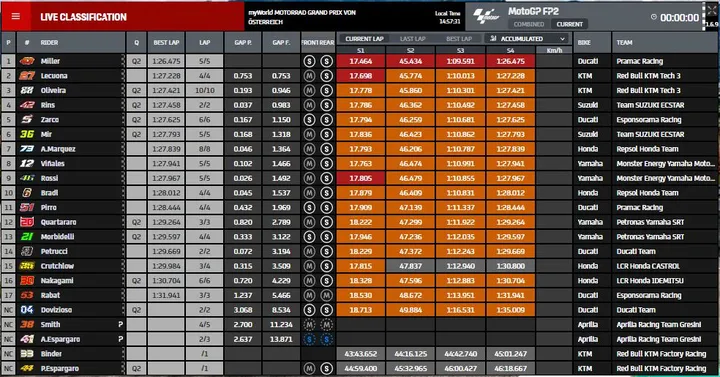Sort by GAP F. column header
Viewport: 720px width, 377px height.
(281, 42)
